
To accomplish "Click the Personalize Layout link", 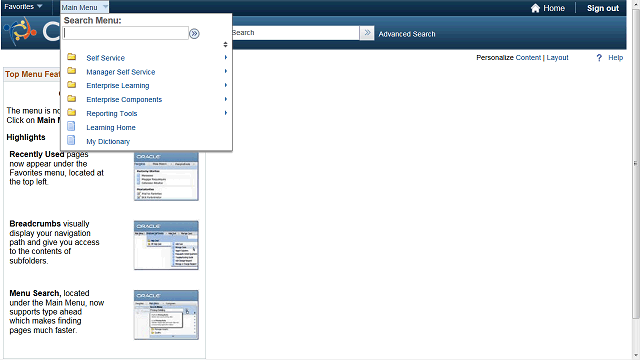I will pos(557,58).
